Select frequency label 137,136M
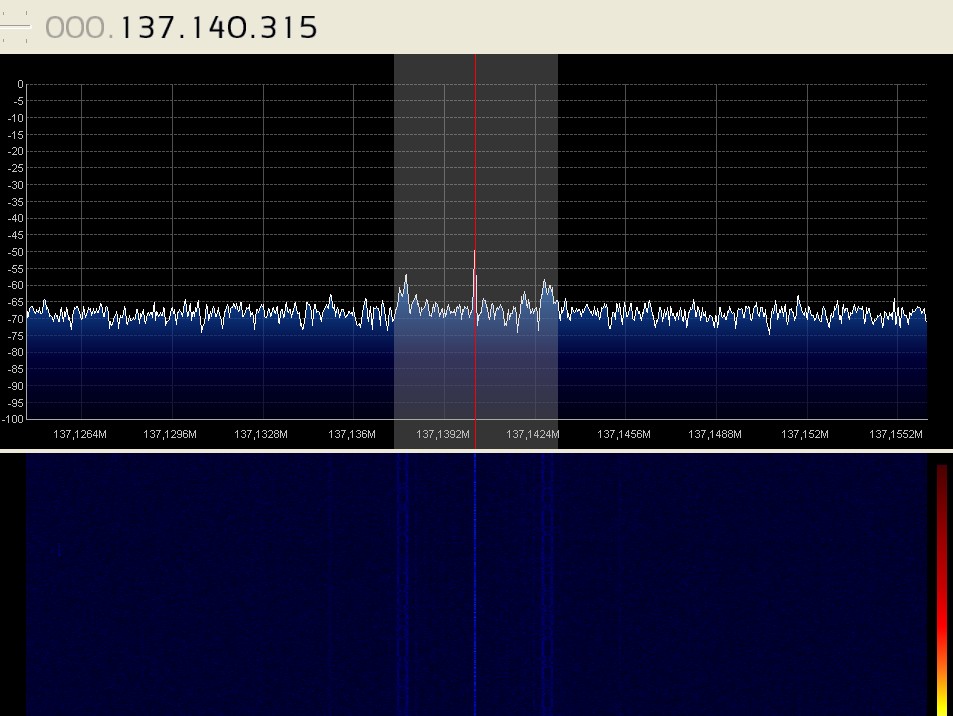The width and height of the screenshot is (953, 716). (x=352, y=435)
